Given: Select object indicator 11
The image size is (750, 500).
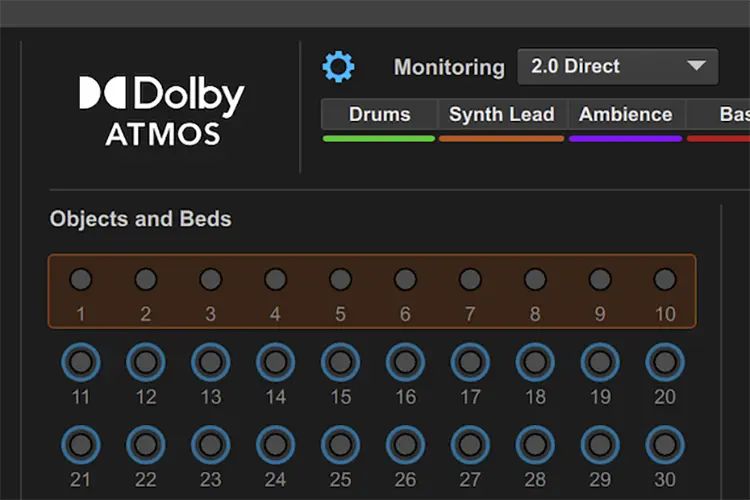Looking at the screenshot, I should (81, 362).
